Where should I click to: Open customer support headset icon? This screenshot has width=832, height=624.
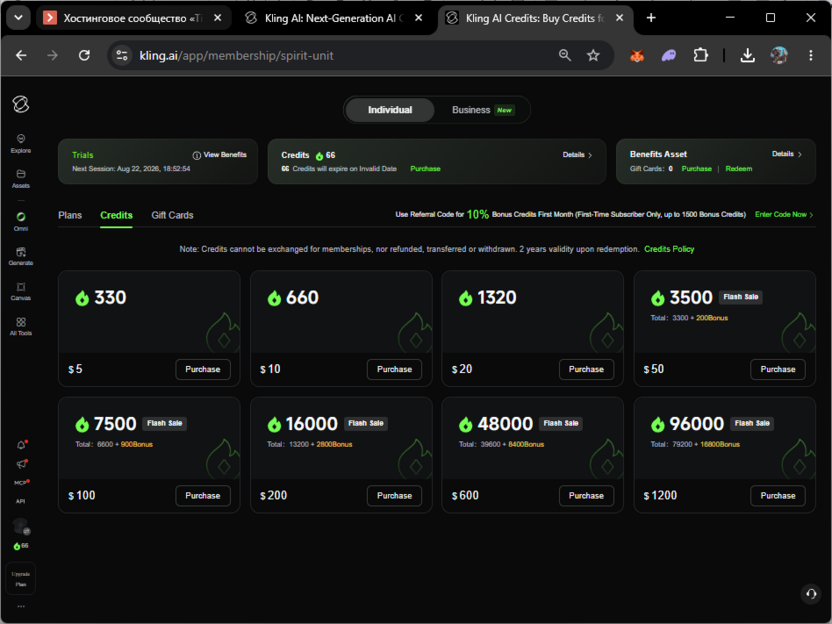pyautogui.click(x=811, y=594)
